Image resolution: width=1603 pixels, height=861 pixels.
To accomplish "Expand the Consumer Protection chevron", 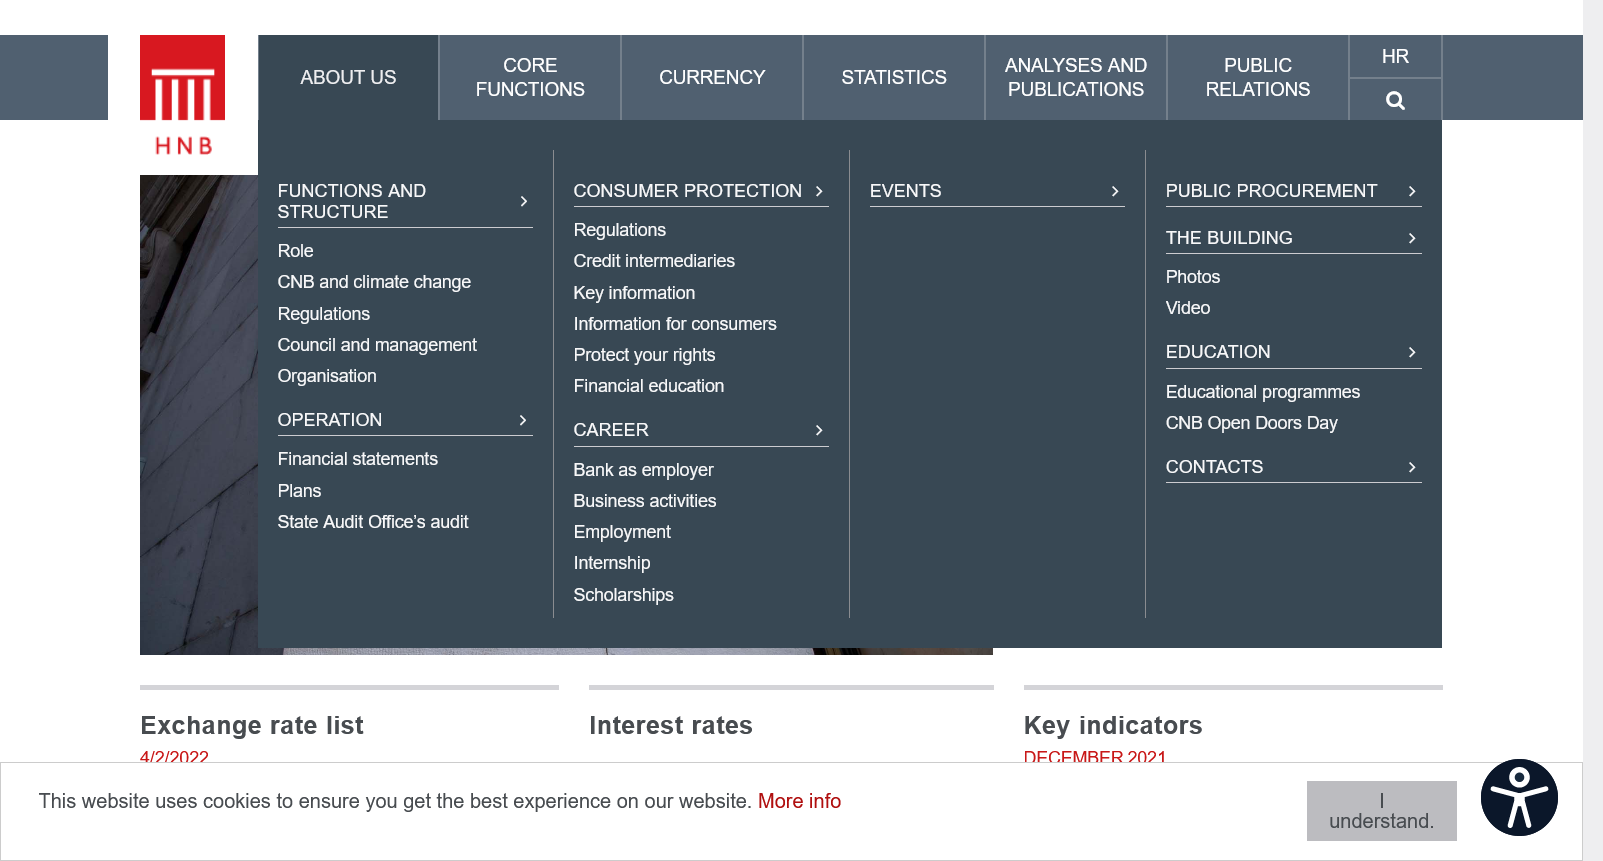I will 819,191.
